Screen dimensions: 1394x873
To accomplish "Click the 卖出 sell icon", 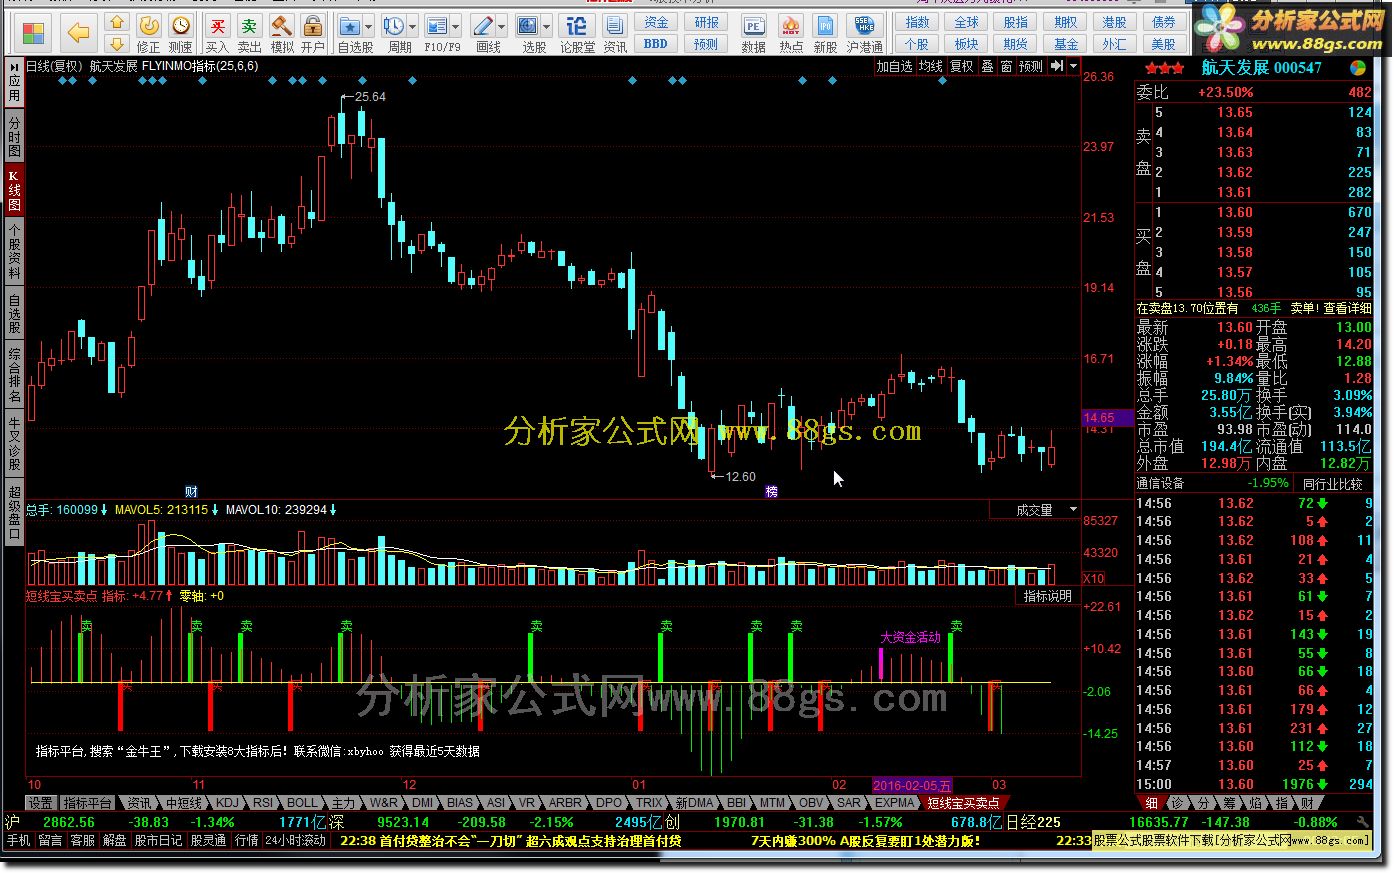I will coord(249,33).
